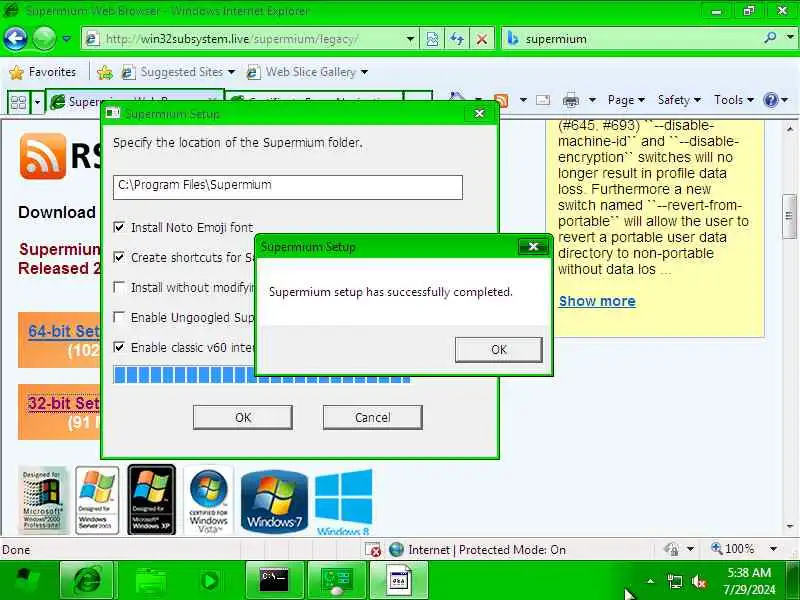This screenshot has height=600, width=800.
Task: Click the Compatibility View icon
Action: [x=432, y=39]
